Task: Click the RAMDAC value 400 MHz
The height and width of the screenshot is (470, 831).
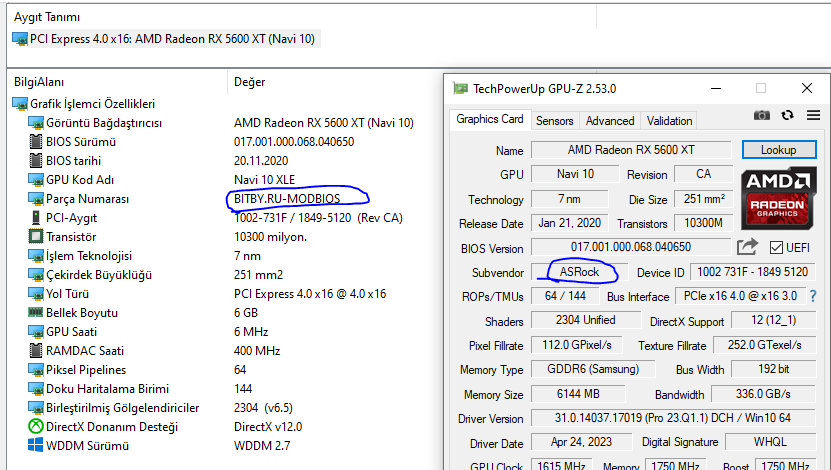Action: (257, 351)
